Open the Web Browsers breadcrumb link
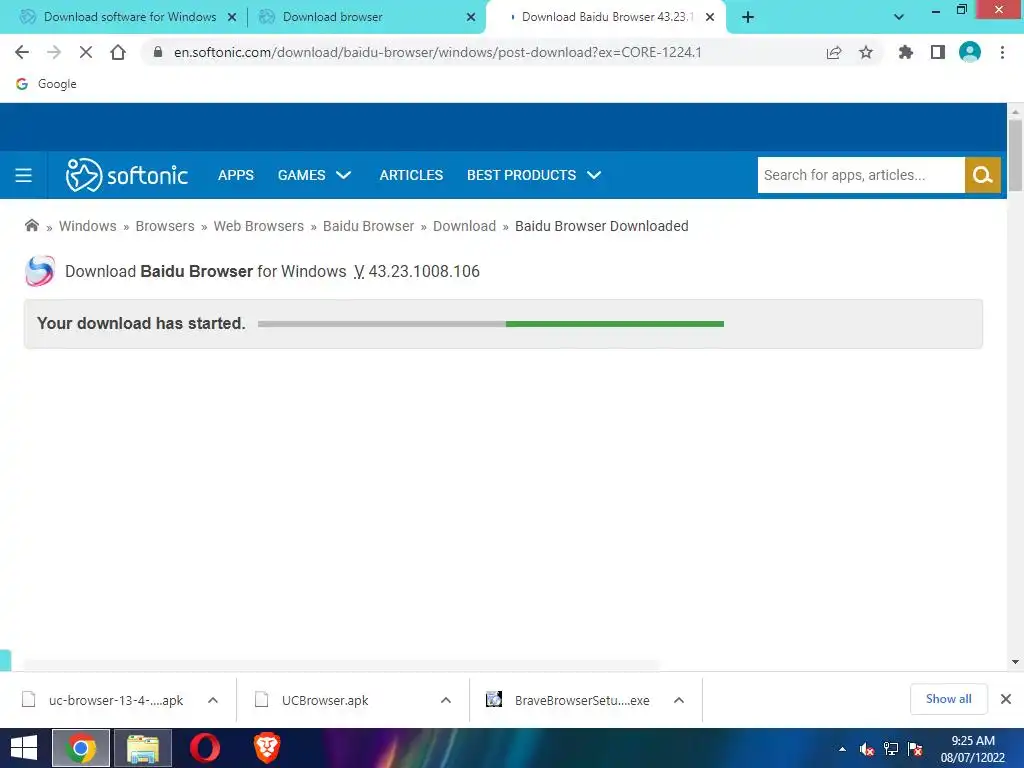This screenshot has height=768, width=1024. pyautogui.click(x=259, y=226)
